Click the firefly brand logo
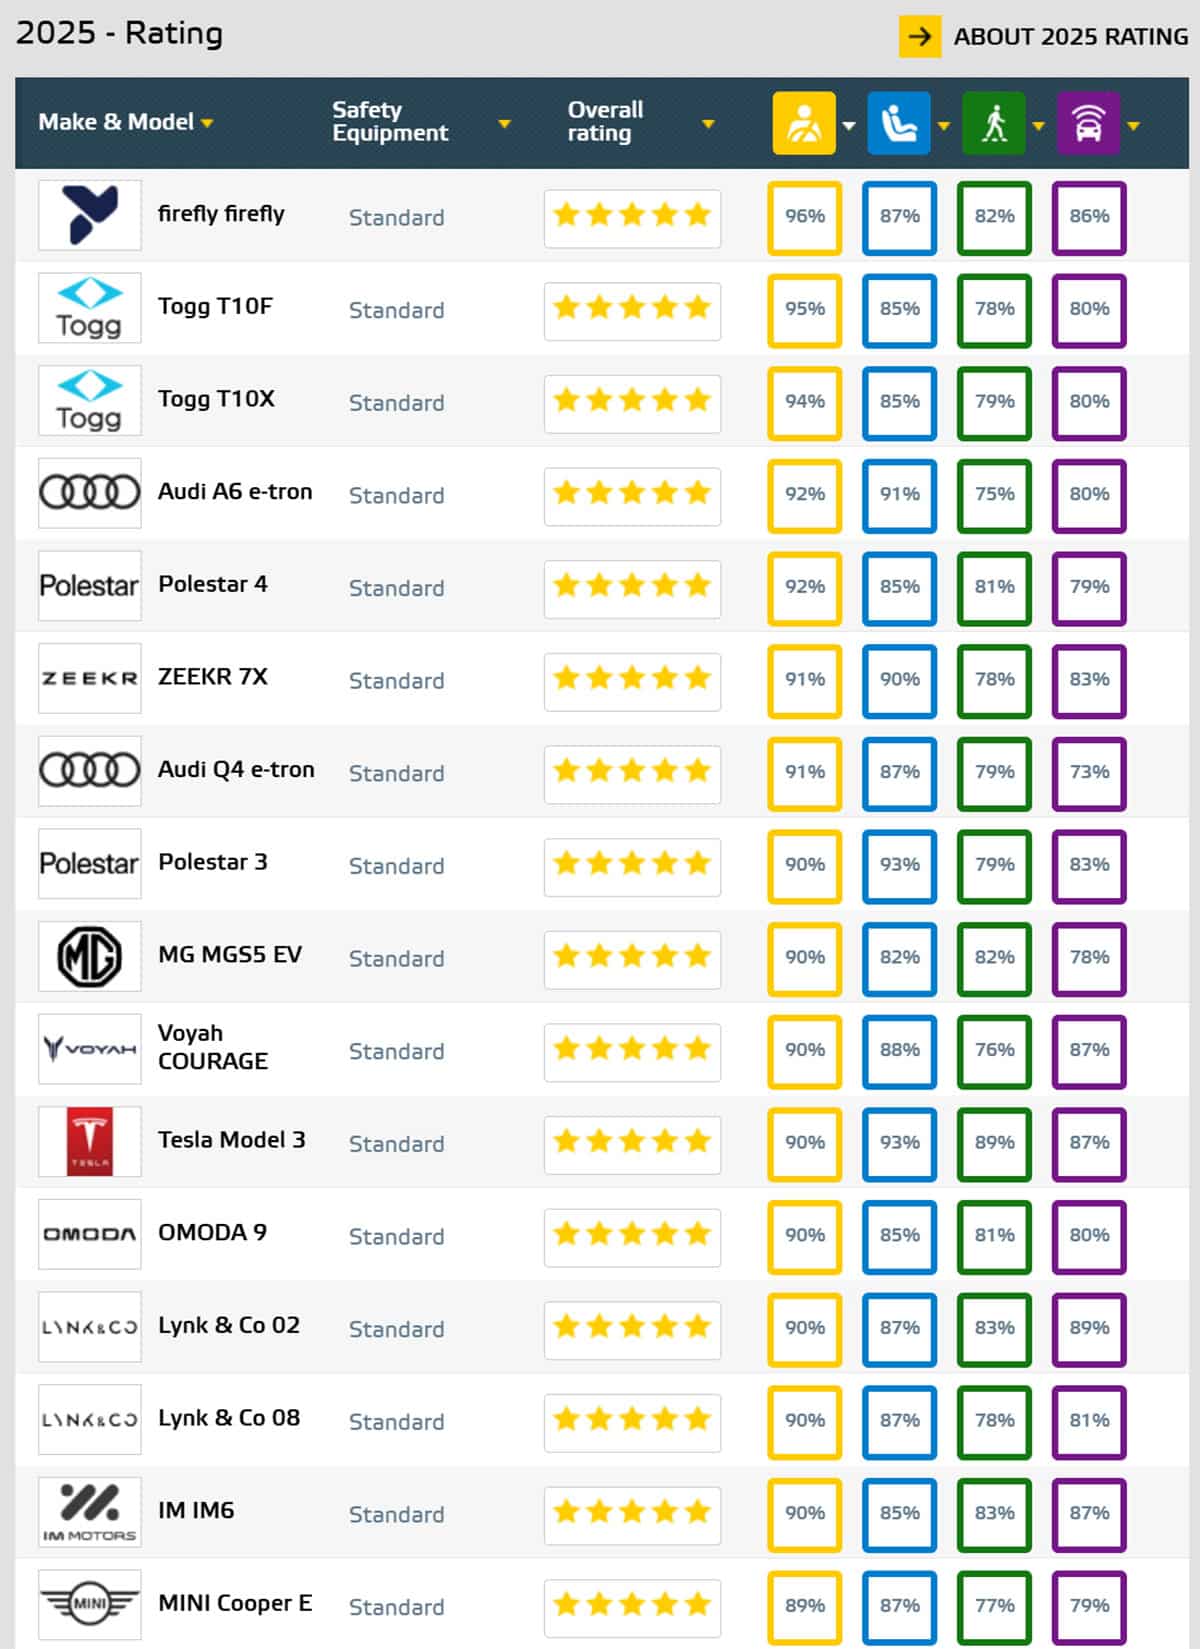The width and height of the screenshot is (1200, 1649). click(90, 215)
